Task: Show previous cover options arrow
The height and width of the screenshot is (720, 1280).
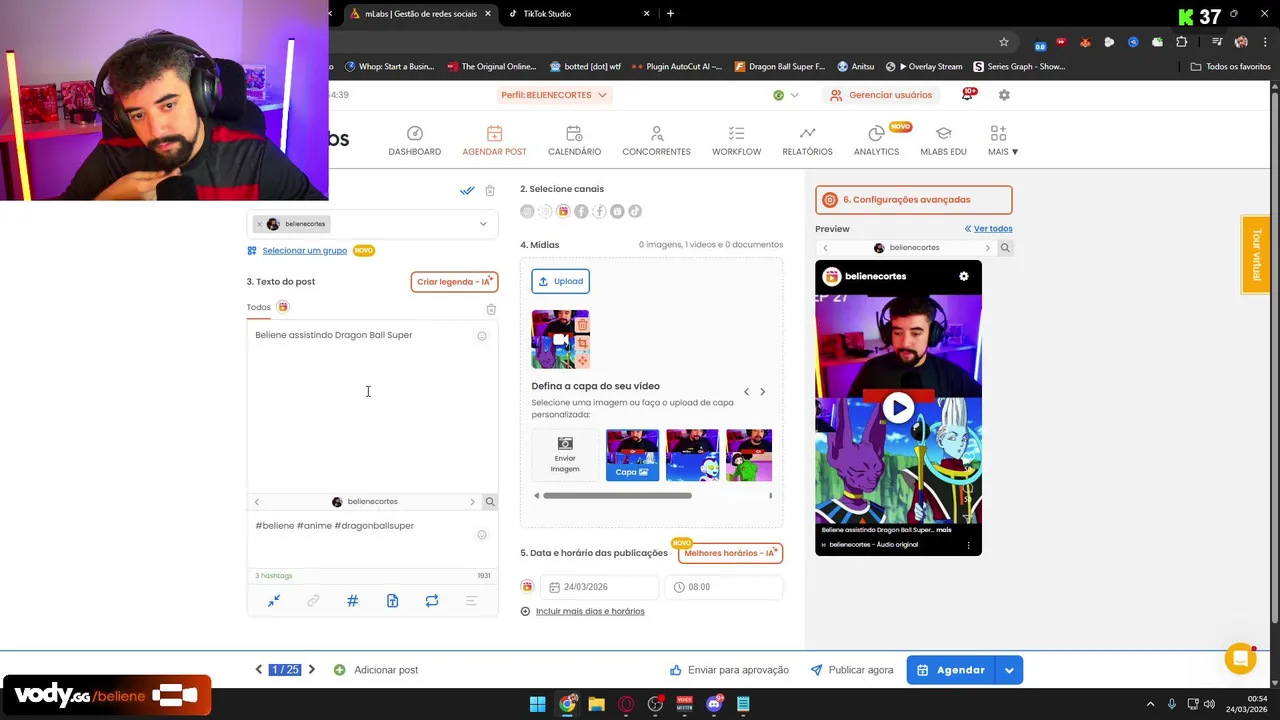Action: (746, 392)
